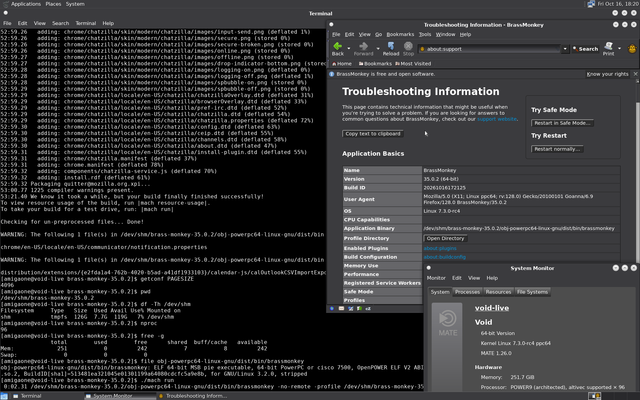This screenshot has height=400, width=640.
Task: Open BrassMonkey's Window menu
Action: [445, 34]
